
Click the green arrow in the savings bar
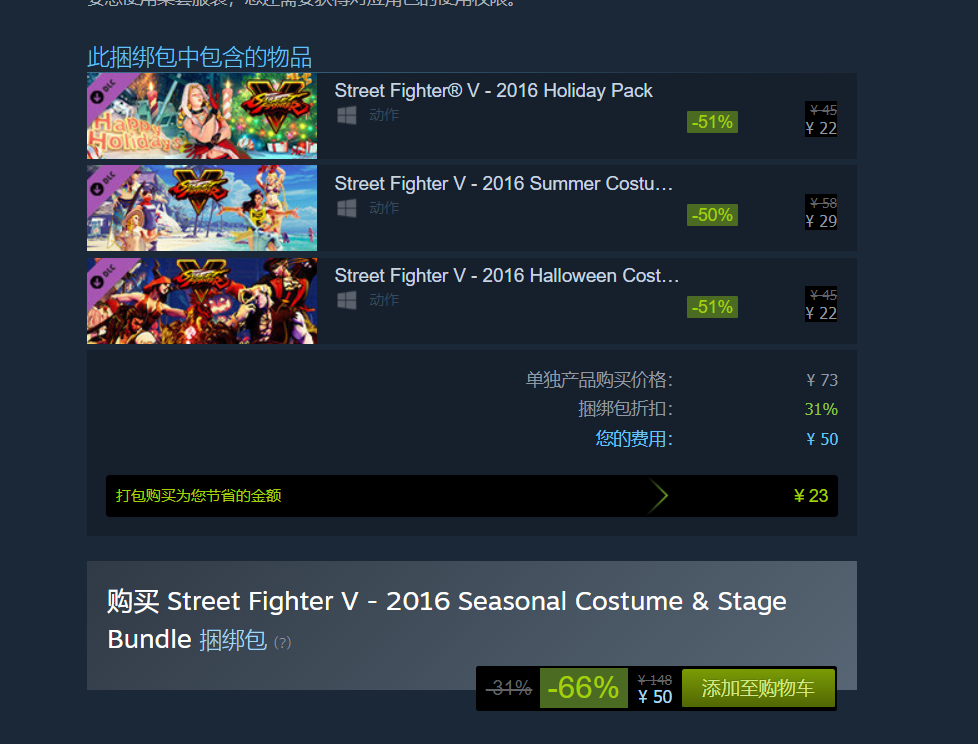(658, 496)
